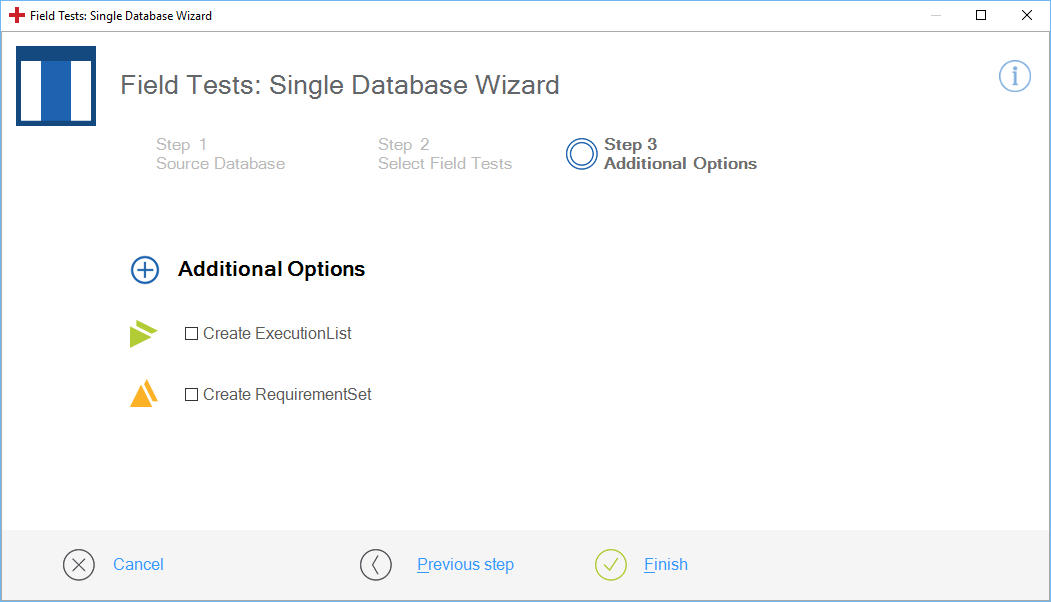Screen dimensions: 1051x602
Task: Tick the Create RequirementSet checkbox
Action: click(x=192, y=395)
